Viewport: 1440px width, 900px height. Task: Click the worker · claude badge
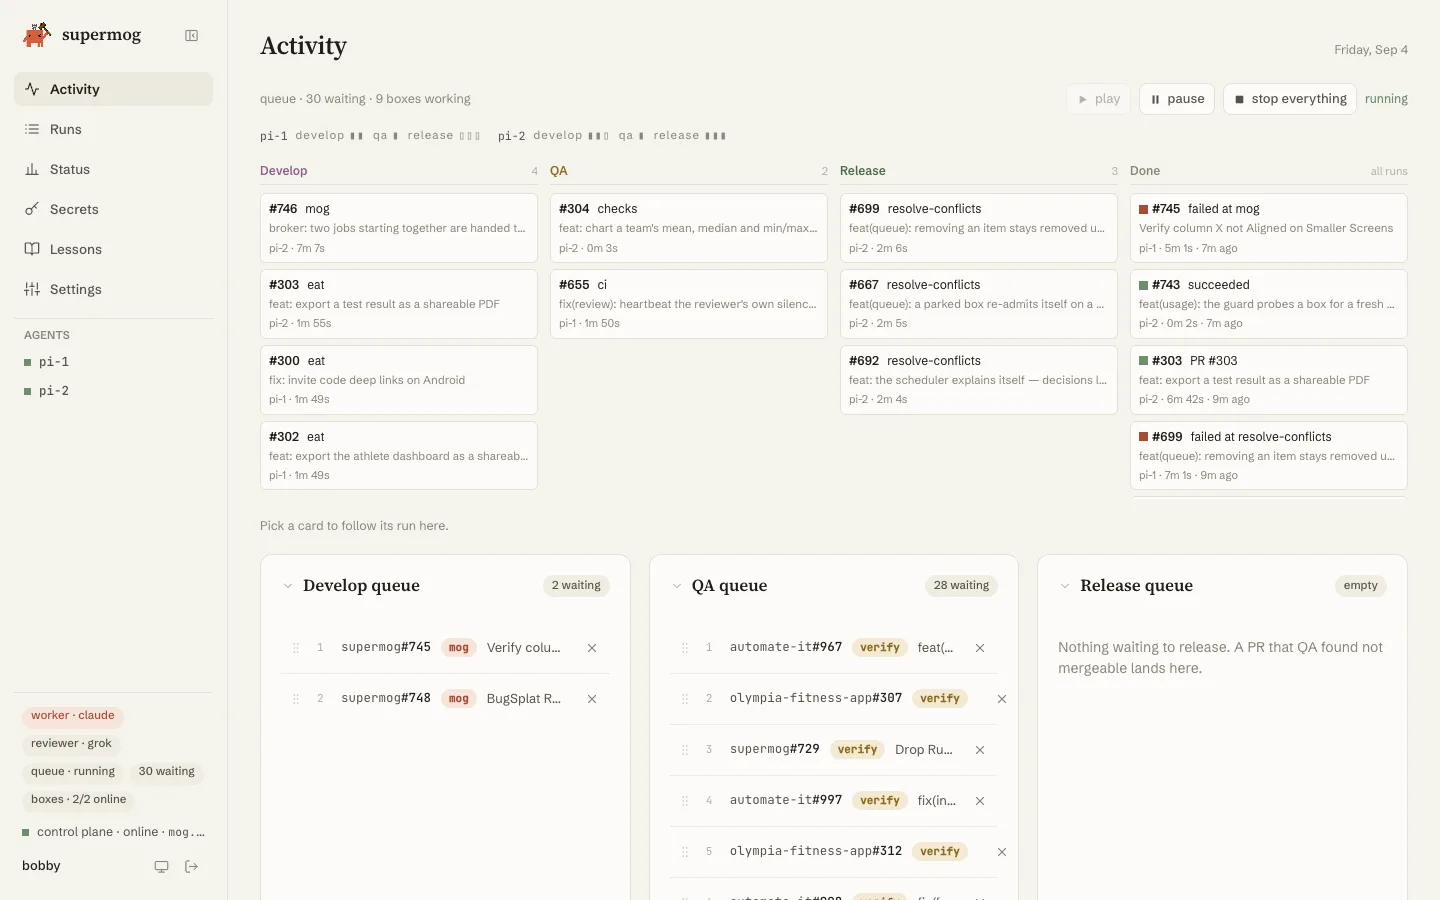pos(72,716)
